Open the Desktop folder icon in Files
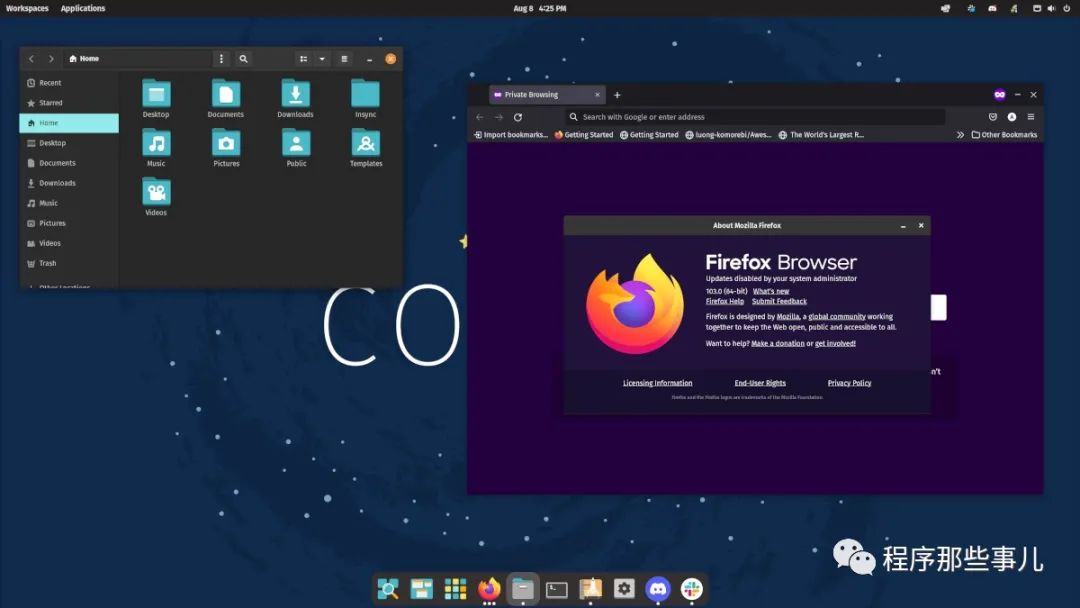1080x608 pixels. click(156, 94)
